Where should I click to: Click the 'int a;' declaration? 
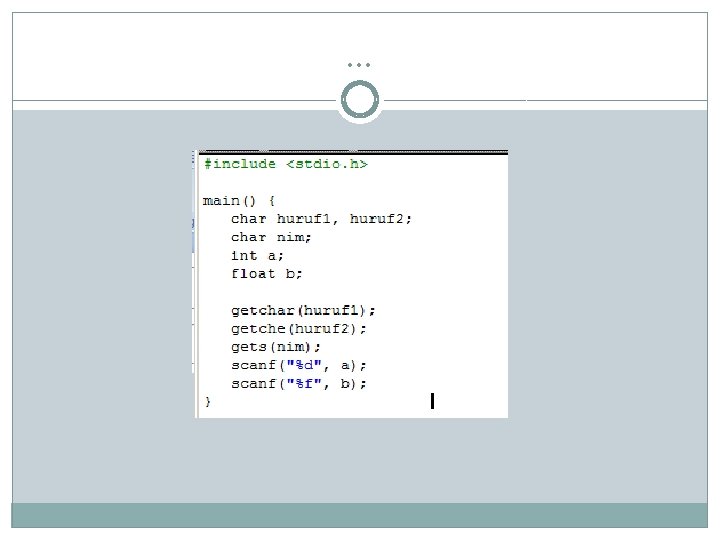click(x=257, y=256)
